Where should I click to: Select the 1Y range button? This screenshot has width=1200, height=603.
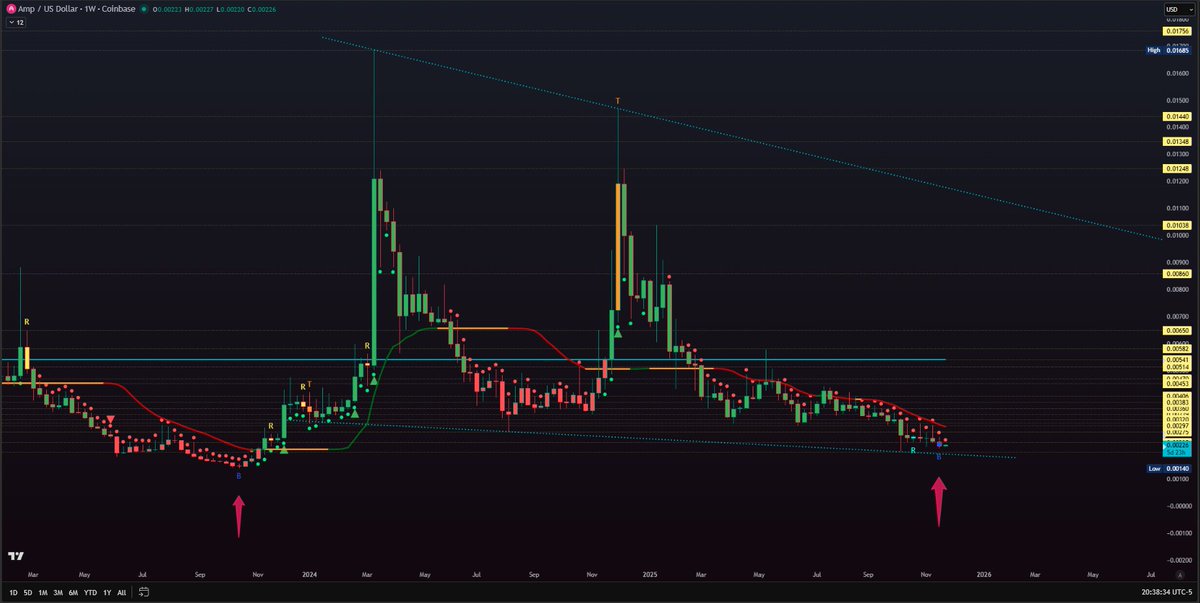[x=105, y=592]
